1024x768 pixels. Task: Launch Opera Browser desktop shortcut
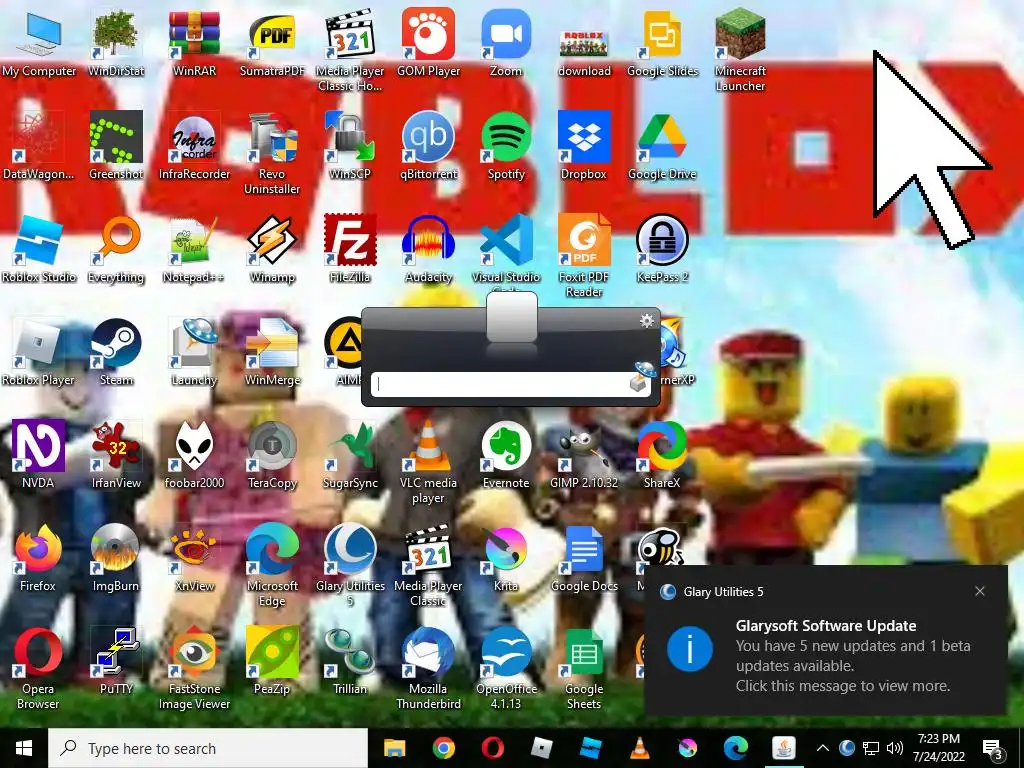coord(39,669)
